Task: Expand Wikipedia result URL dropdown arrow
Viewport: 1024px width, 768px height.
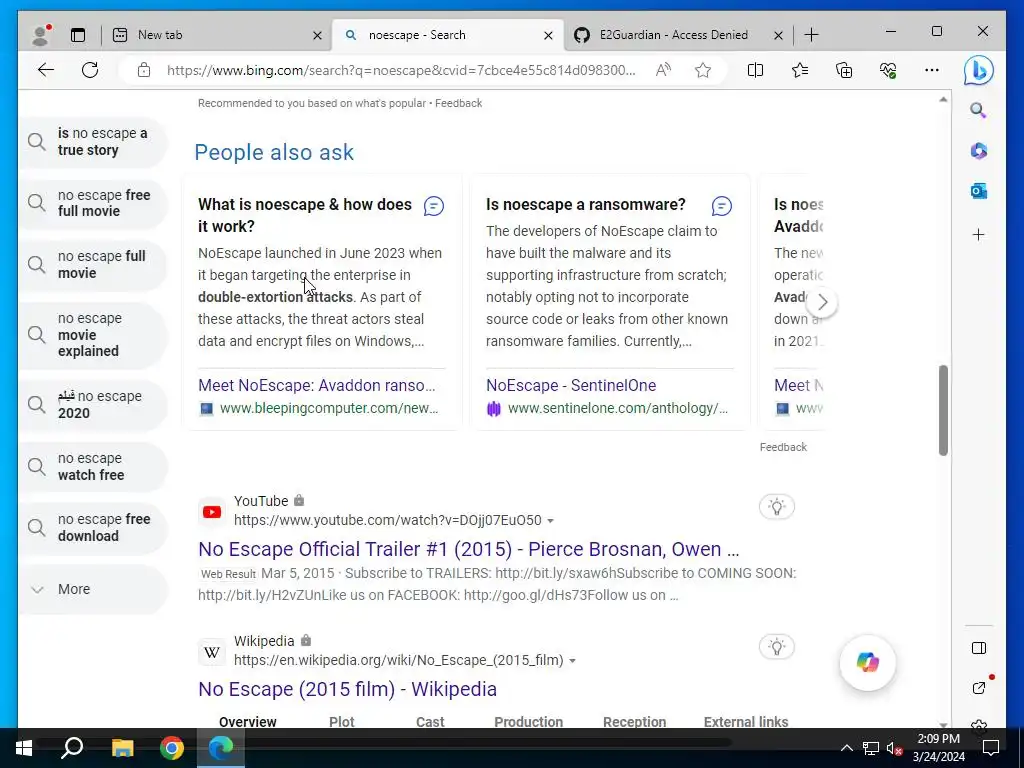Action: click(x=573, y=661)
